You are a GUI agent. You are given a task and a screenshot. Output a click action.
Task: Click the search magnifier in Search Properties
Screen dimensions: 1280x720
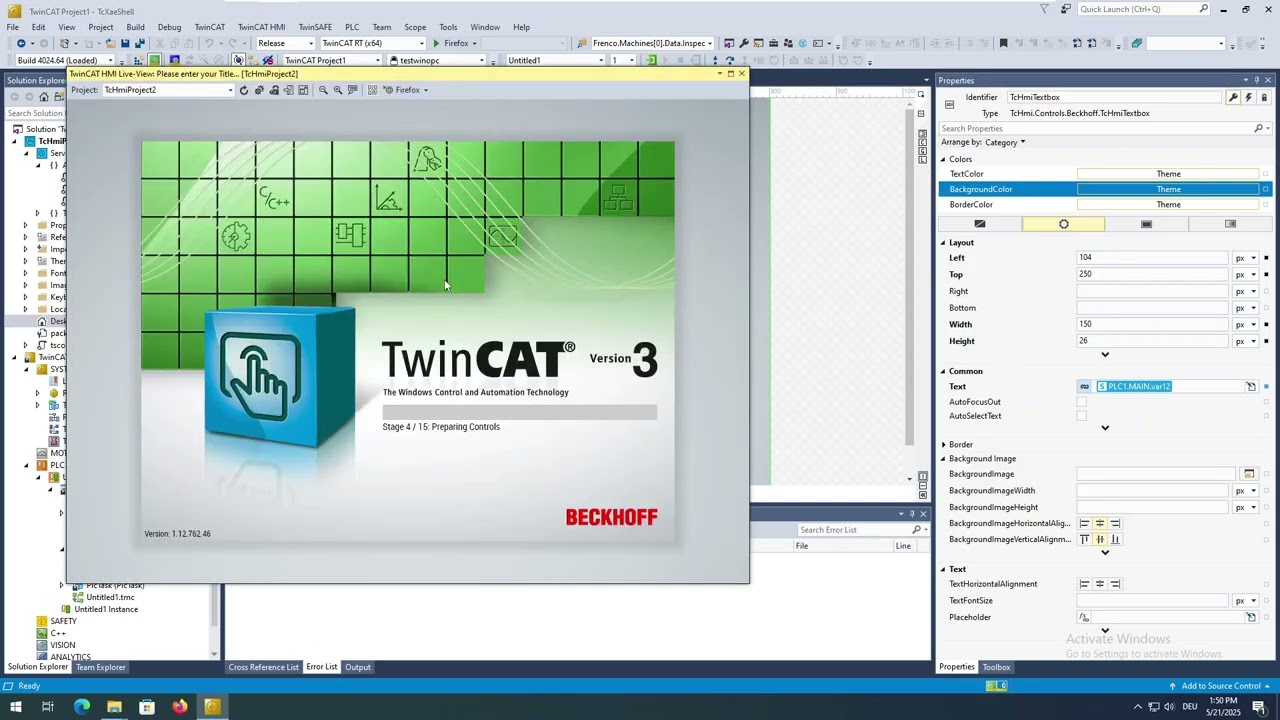[1258, 128]
